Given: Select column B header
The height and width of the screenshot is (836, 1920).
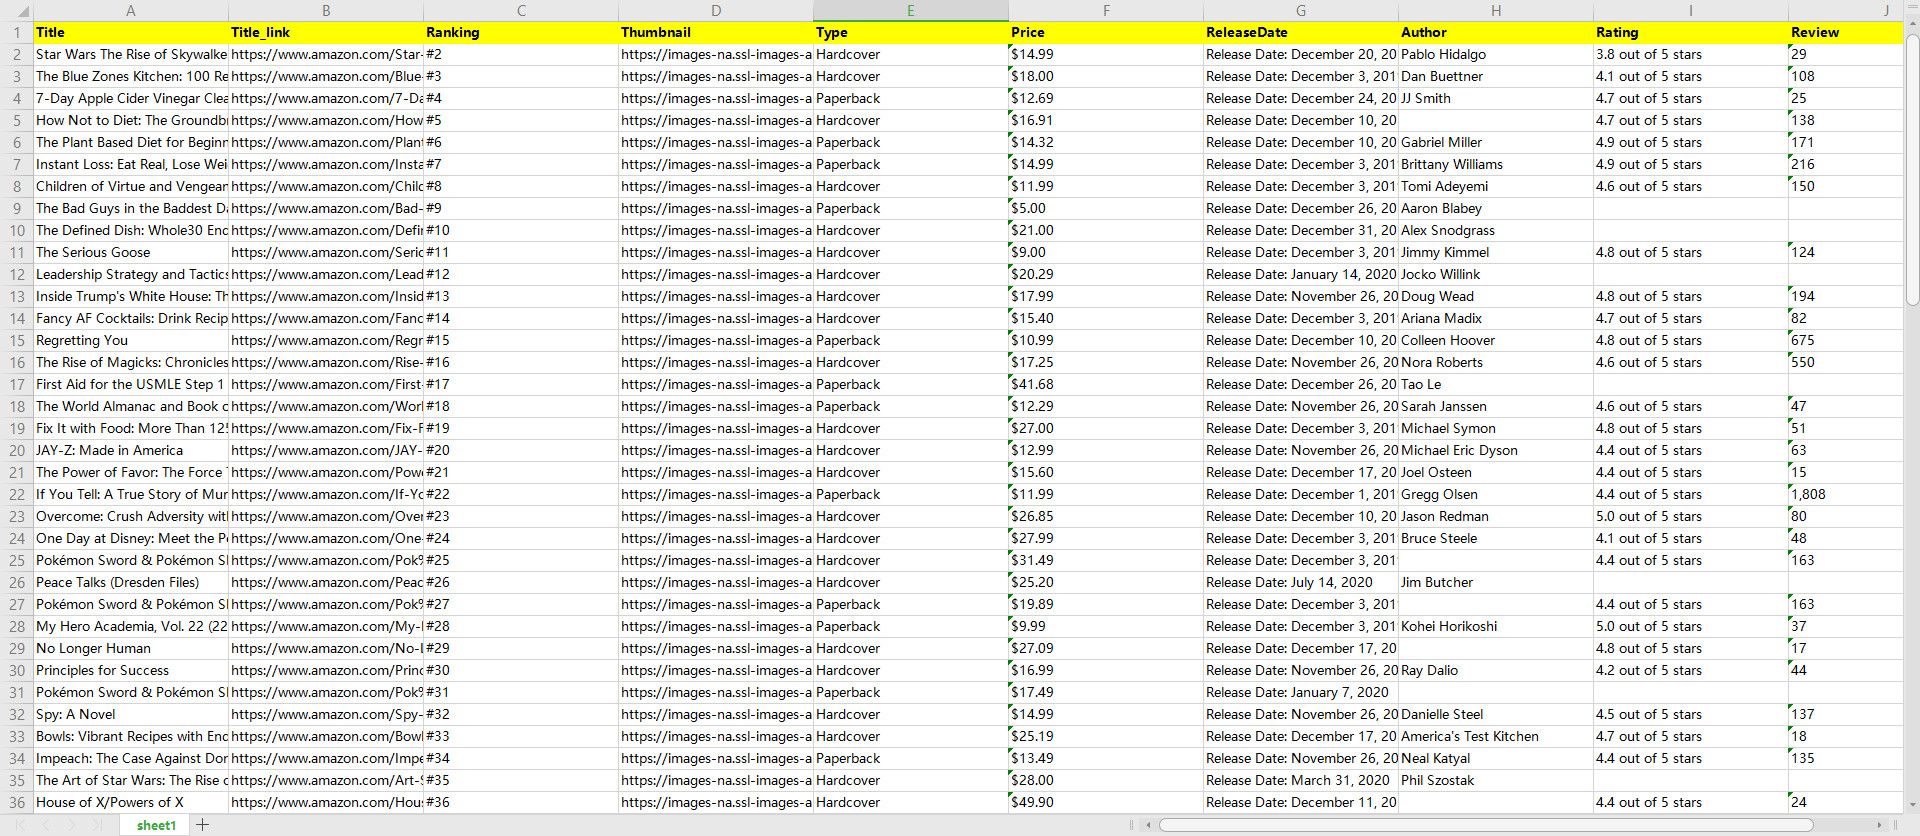Looking at the screenshot, I should [326, 10].
